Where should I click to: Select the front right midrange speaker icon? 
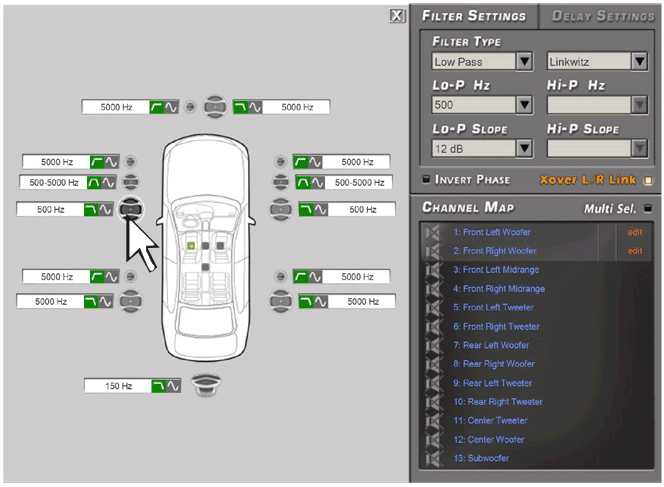(280, 182)
